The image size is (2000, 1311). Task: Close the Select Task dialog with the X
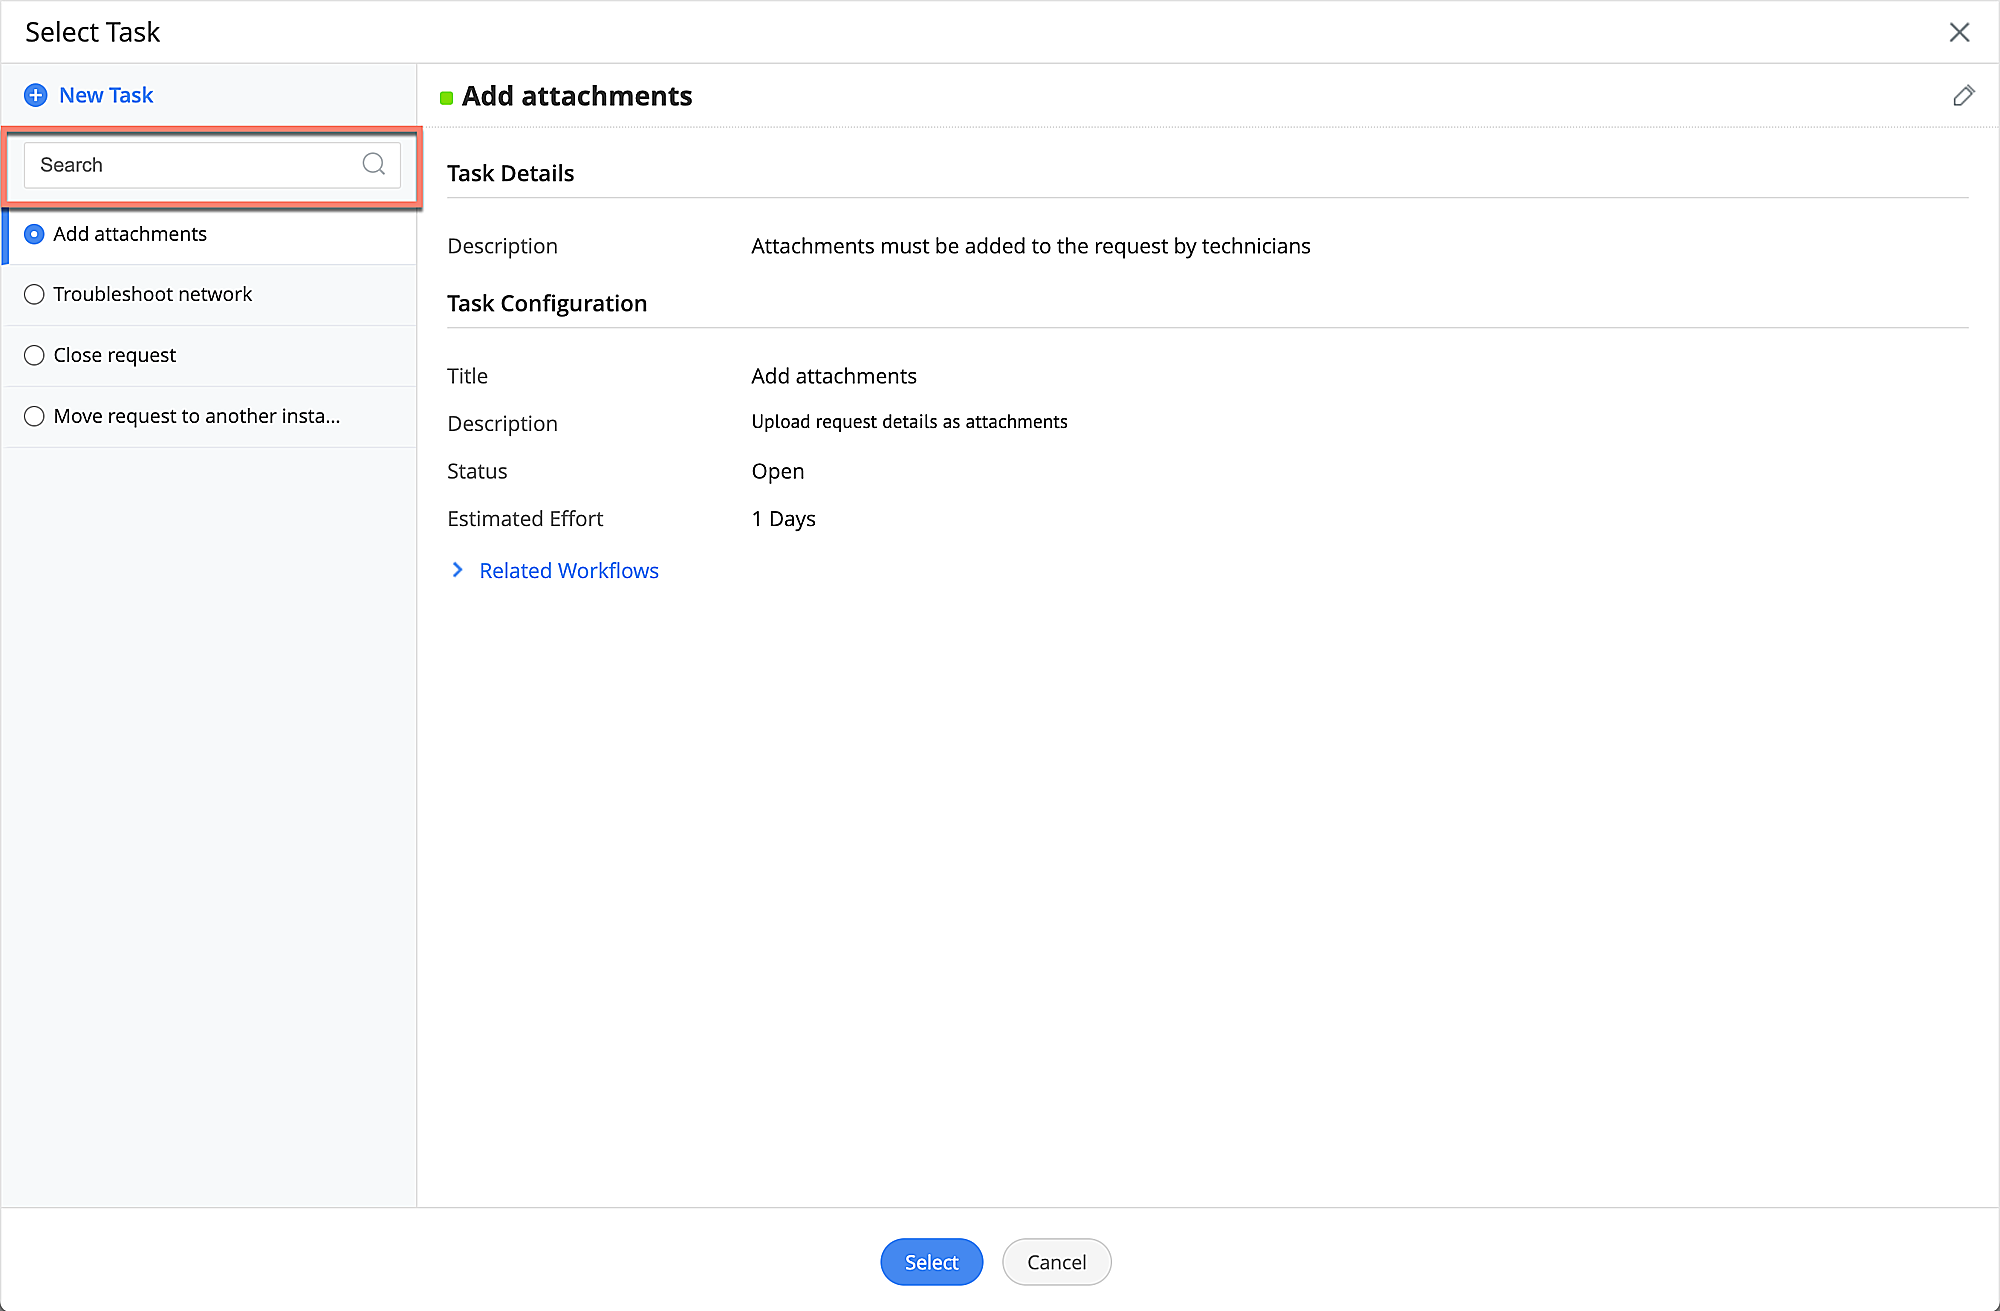[x=1959, y=32]
